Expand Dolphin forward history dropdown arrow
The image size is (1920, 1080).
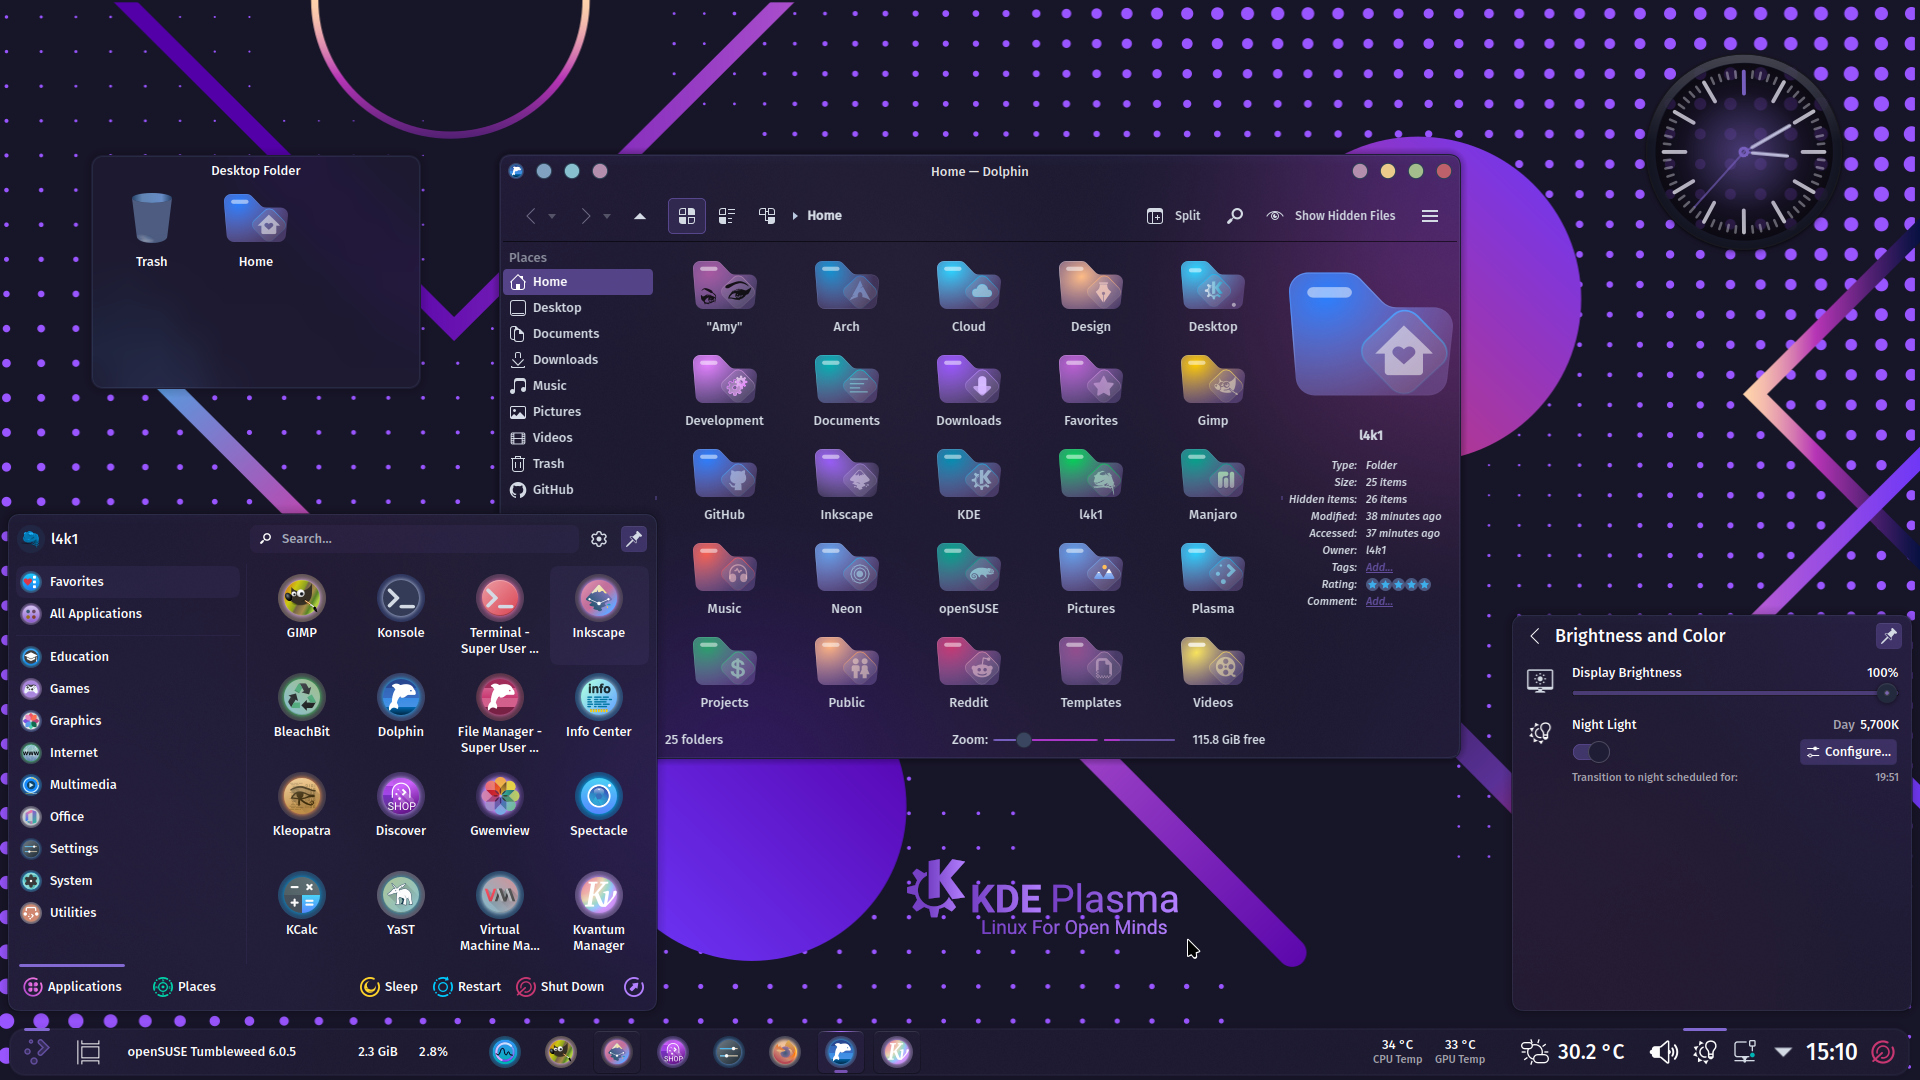607,216
